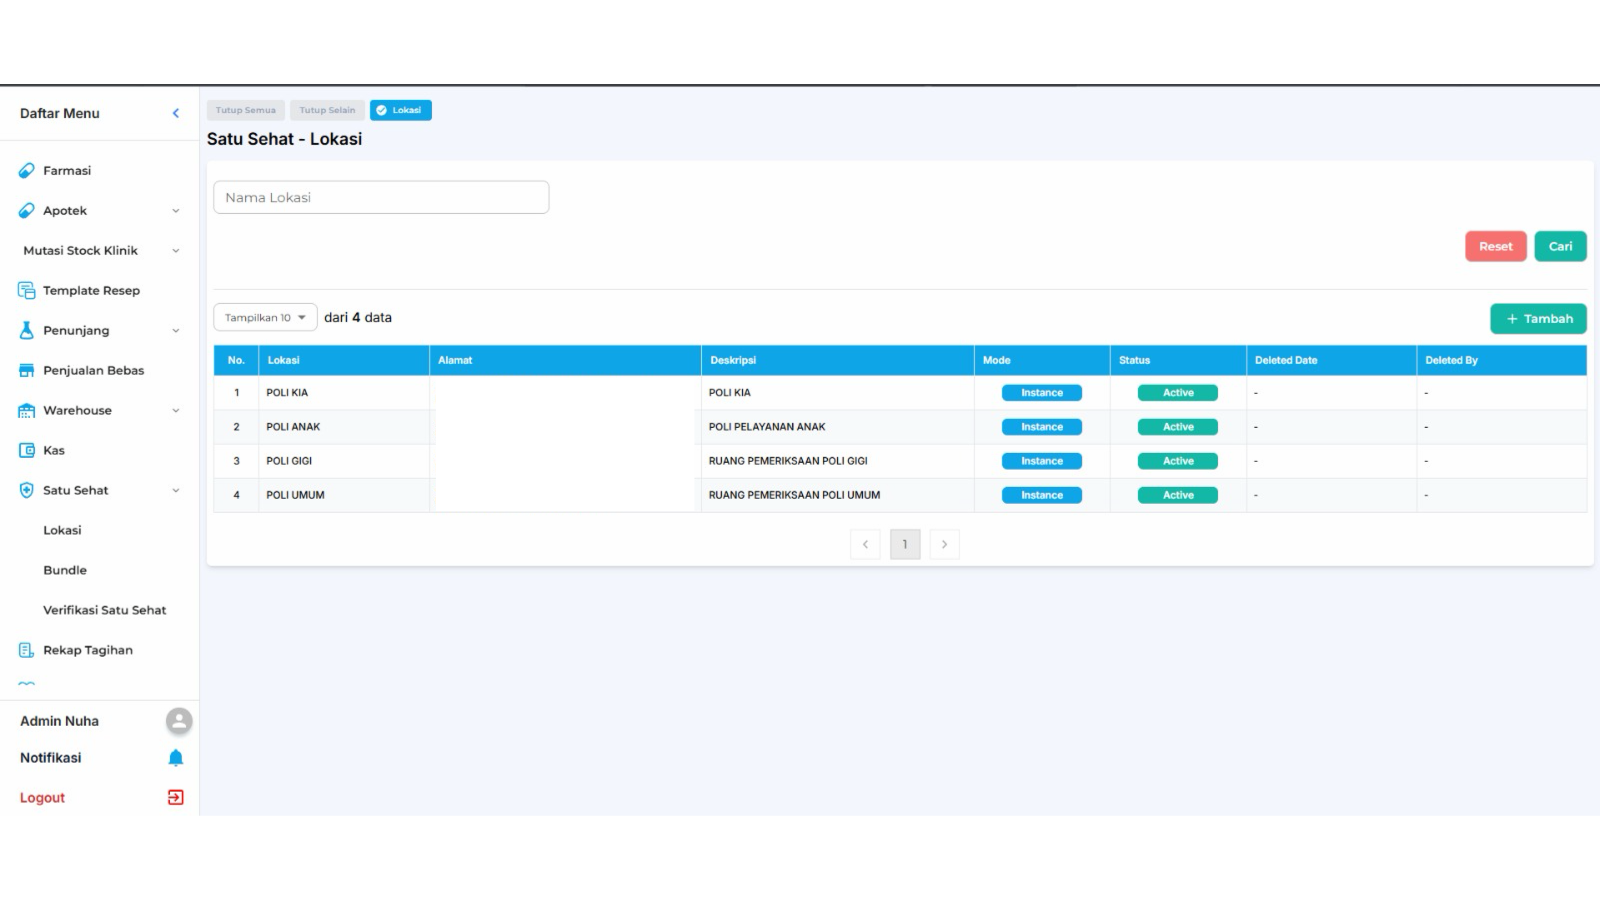Click the Active badge for POLI GIGI
Screen dimensions: 1600x900
1178,461
